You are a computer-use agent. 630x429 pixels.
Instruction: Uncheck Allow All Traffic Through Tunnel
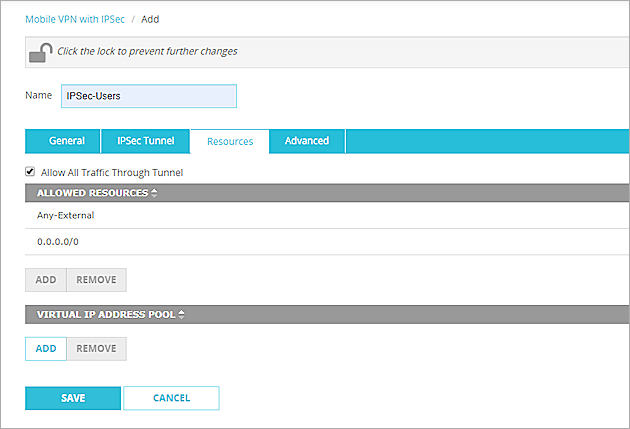point(30,172)
